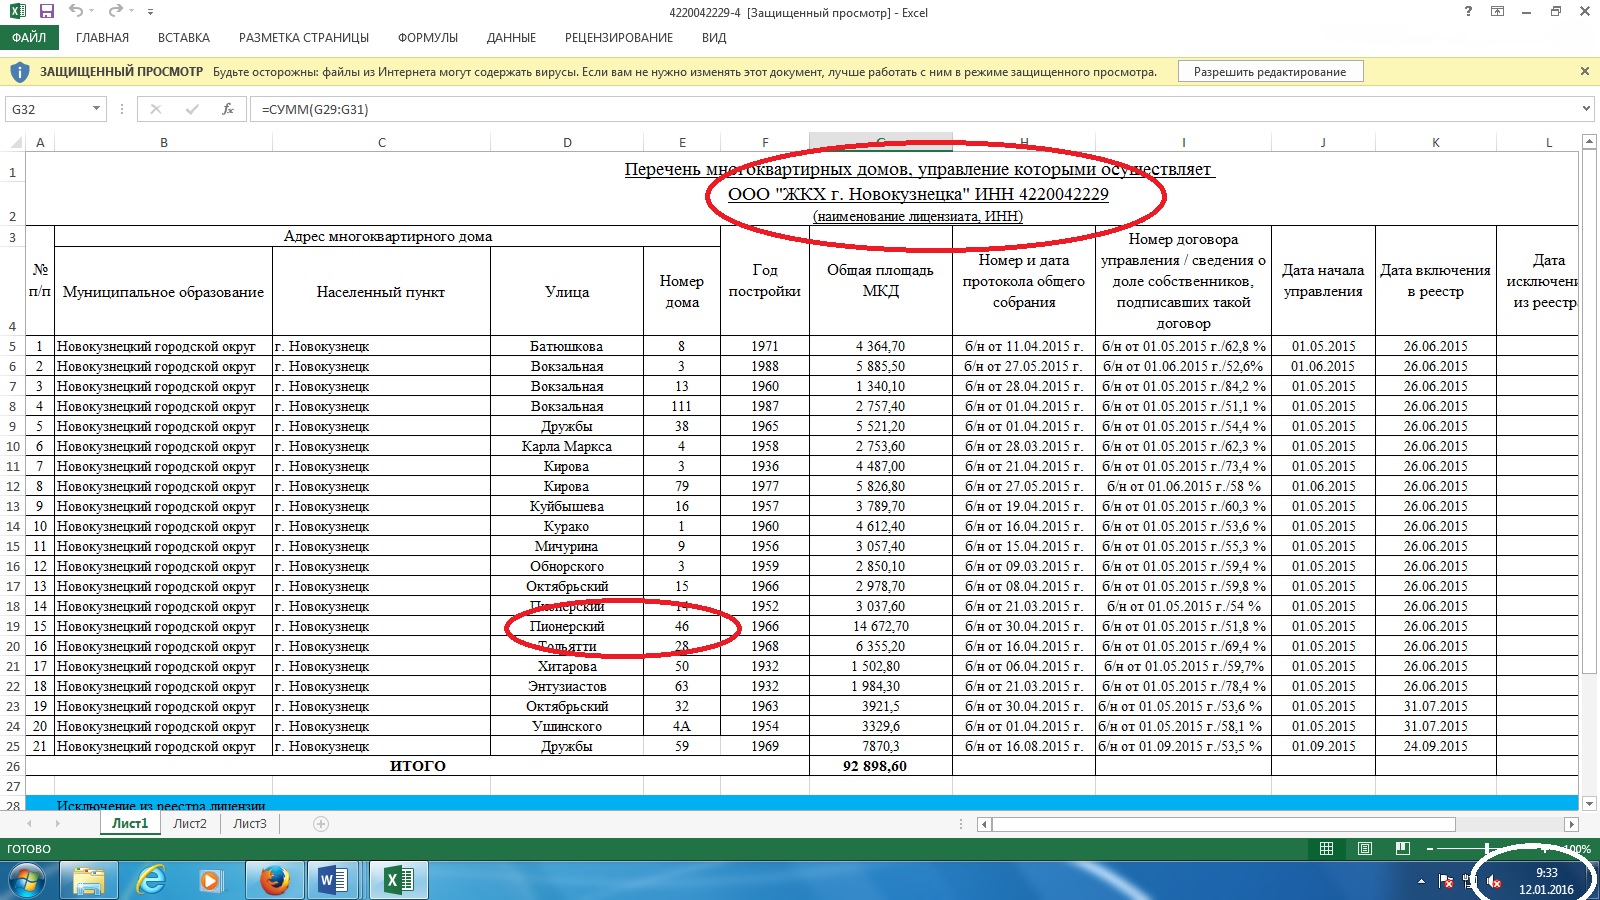Expand the formula bar with chevron

(1586, 109)
